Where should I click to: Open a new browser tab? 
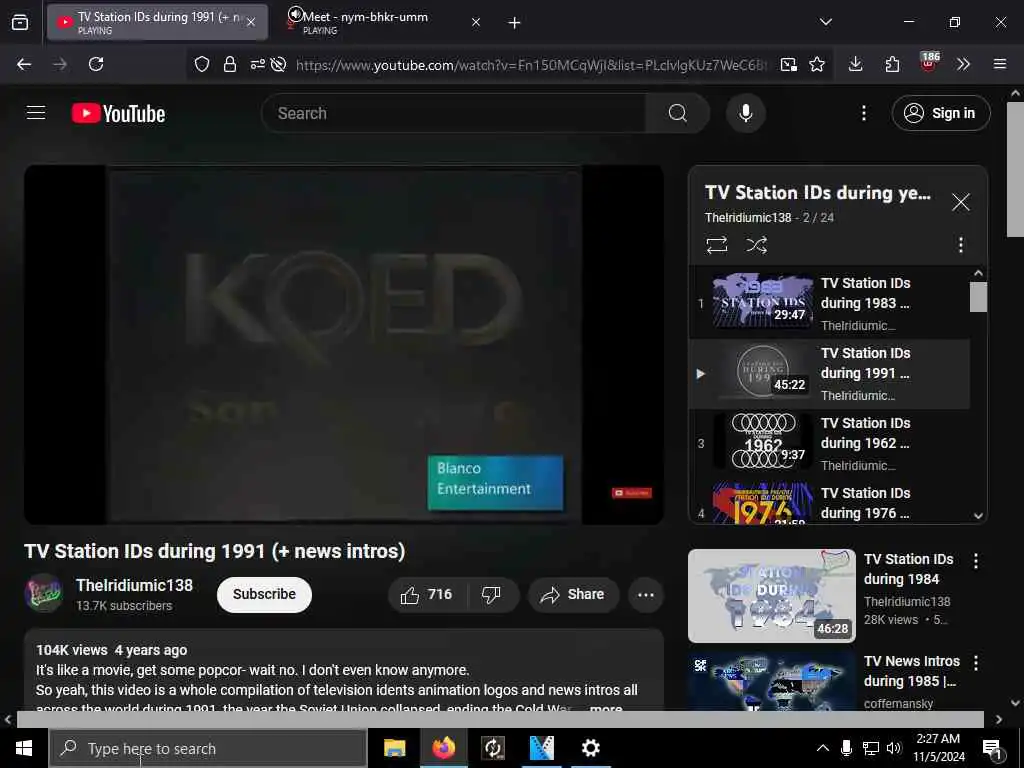pos(514,23)
